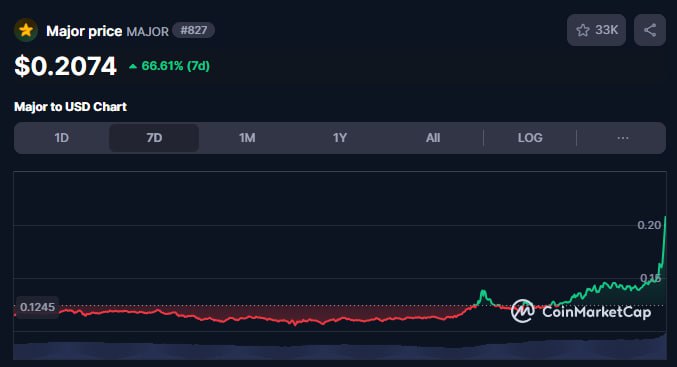
Task: Click the $0.2074 price value
Action: click(65, 66)
